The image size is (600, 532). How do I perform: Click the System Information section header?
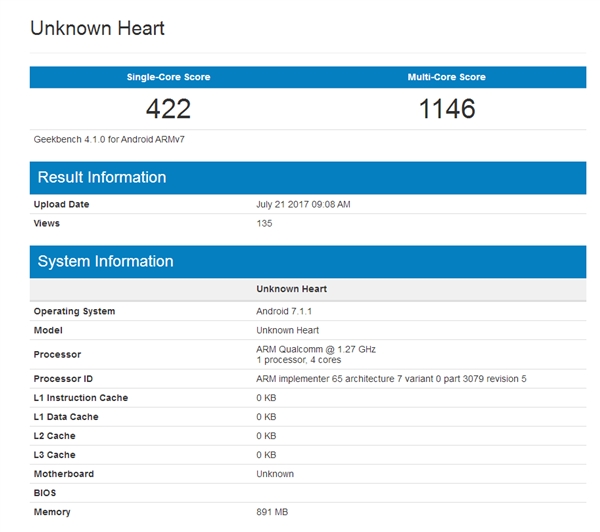click(x=105, y=262)
